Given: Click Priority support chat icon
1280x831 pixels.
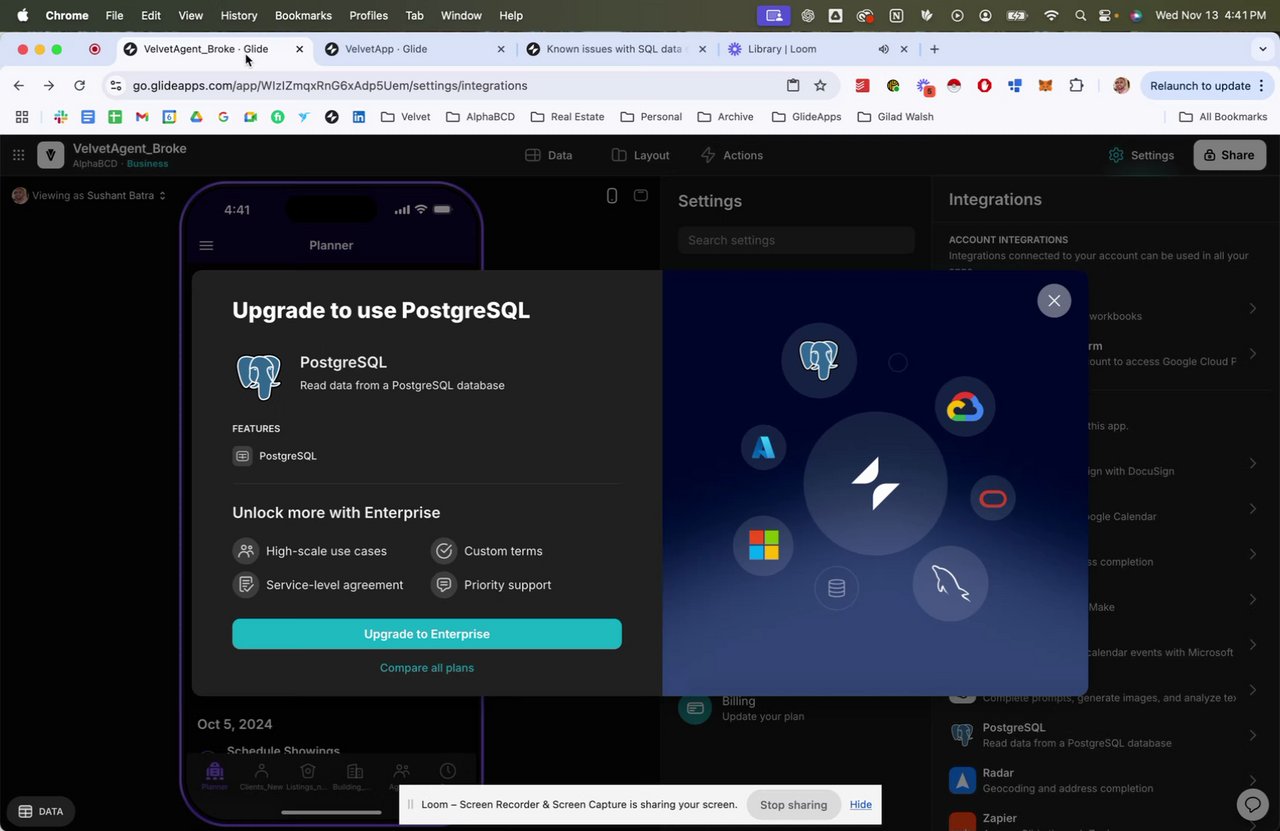Looking at the screenshot, I should (444, 585).
